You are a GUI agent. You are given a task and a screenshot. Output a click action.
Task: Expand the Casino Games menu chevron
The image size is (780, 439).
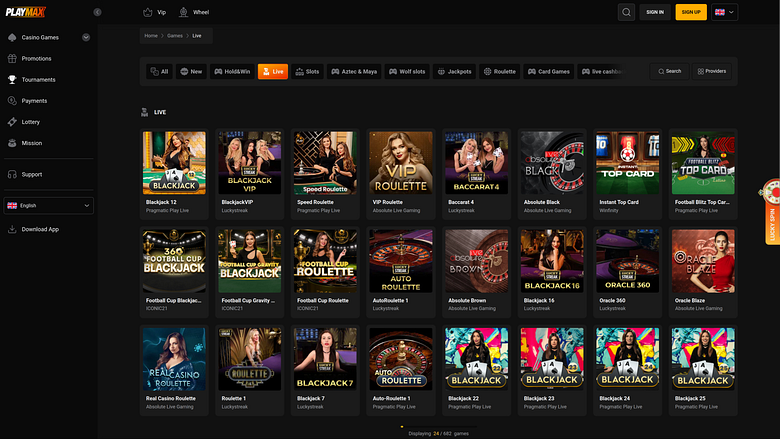(86, 37)
